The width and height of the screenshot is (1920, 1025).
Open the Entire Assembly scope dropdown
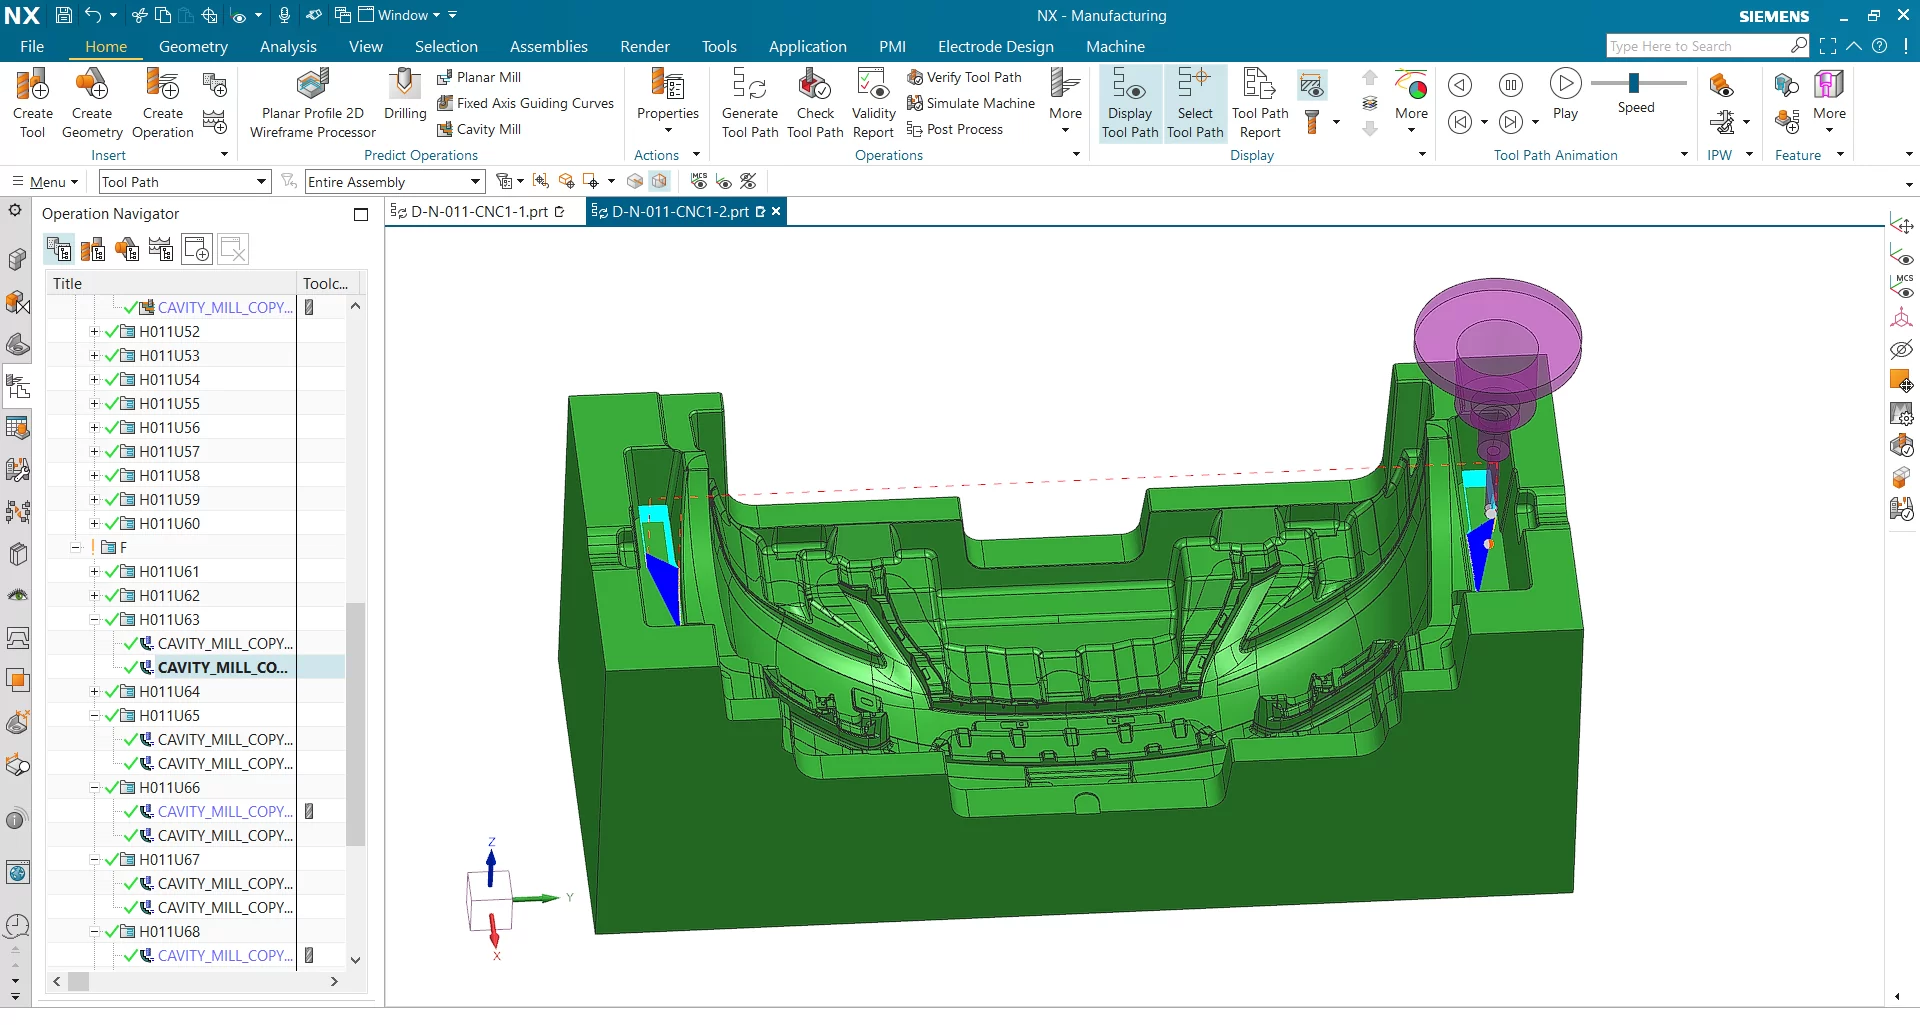coord(395,181)
